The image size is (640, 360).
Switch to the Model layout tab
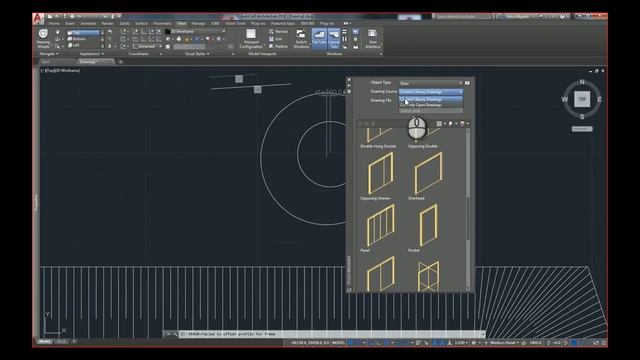tap(44, 342)
